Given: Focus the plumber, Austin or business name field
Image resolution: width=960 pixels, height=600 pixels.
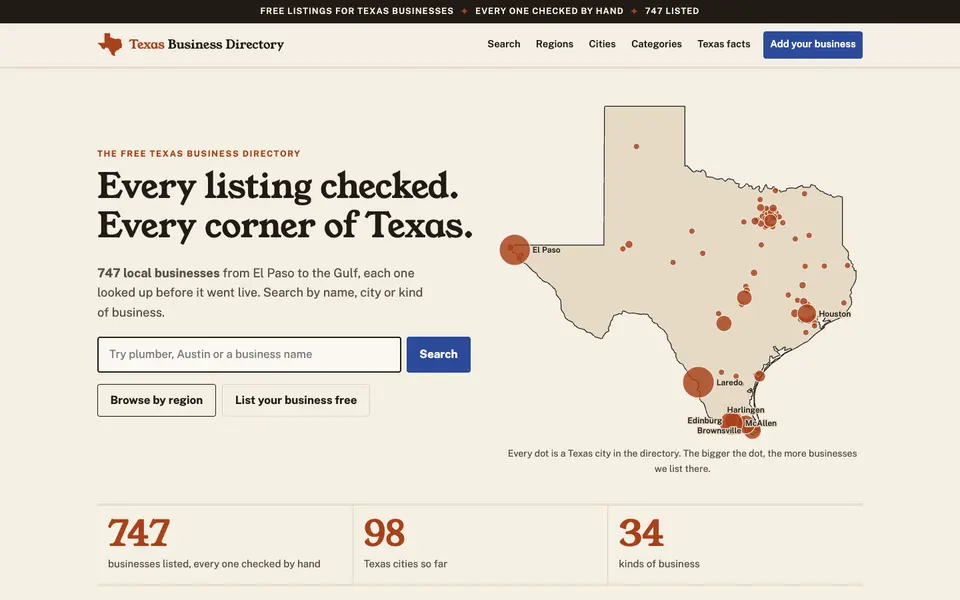Looking at the screenshot, I should pos(249,354).
